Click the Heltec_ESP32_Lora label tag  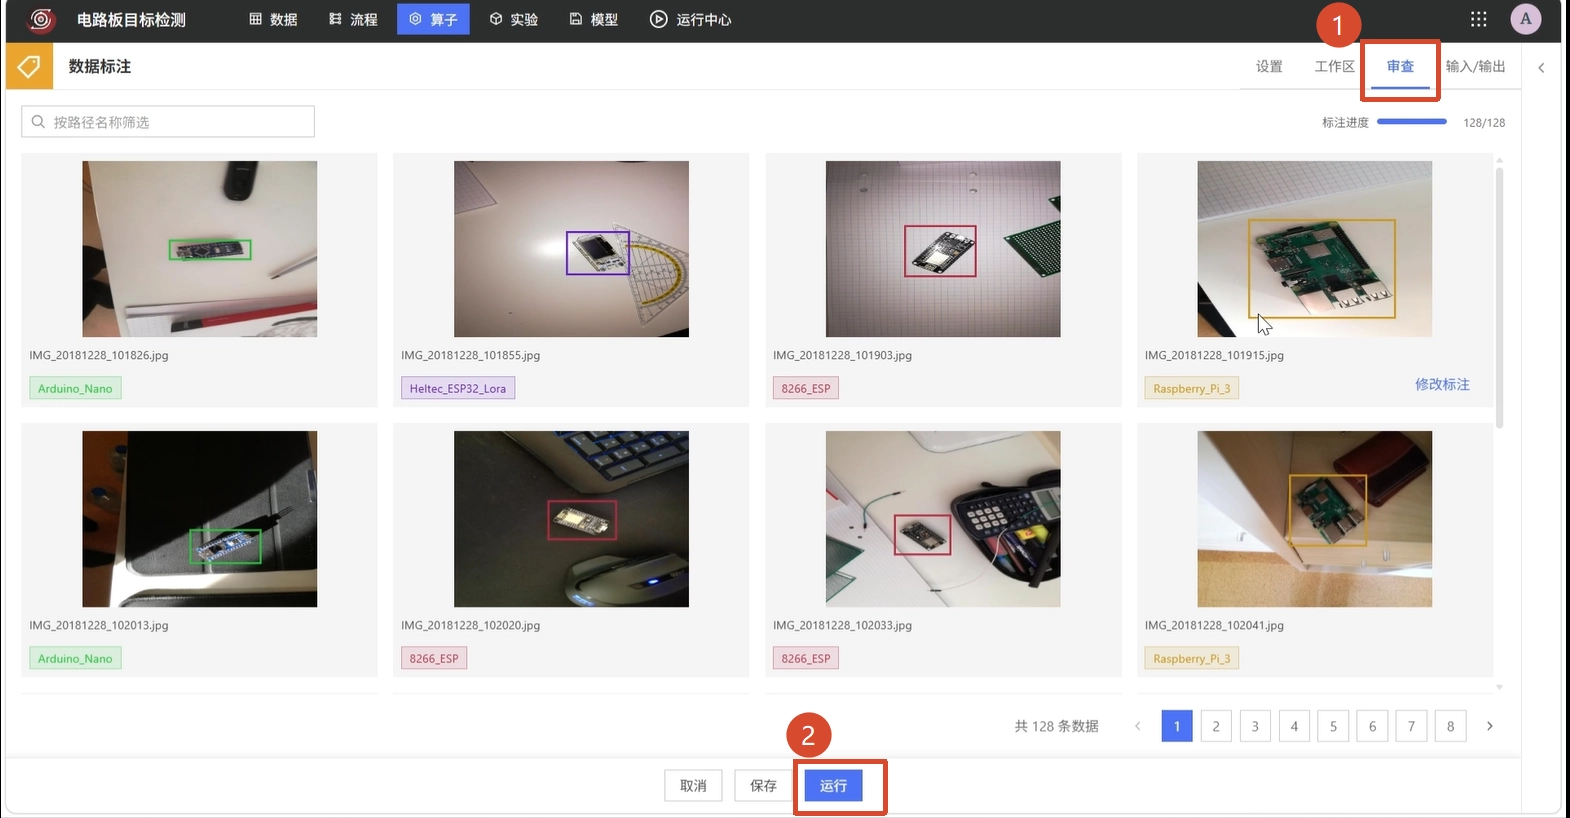pos(458,388)
